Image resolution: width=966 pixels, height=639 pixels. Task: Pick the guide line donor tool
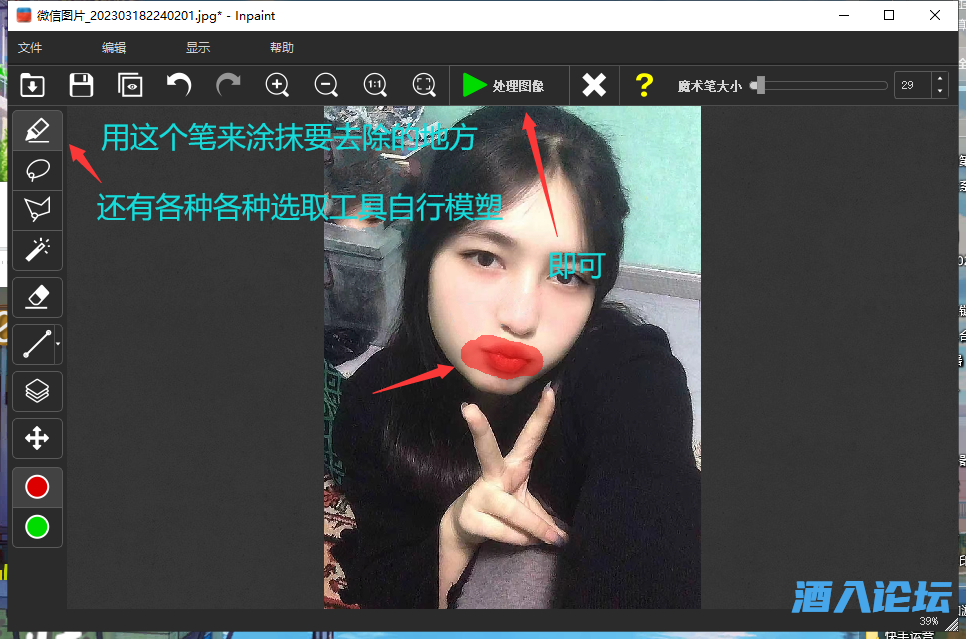tap(34, 344)
